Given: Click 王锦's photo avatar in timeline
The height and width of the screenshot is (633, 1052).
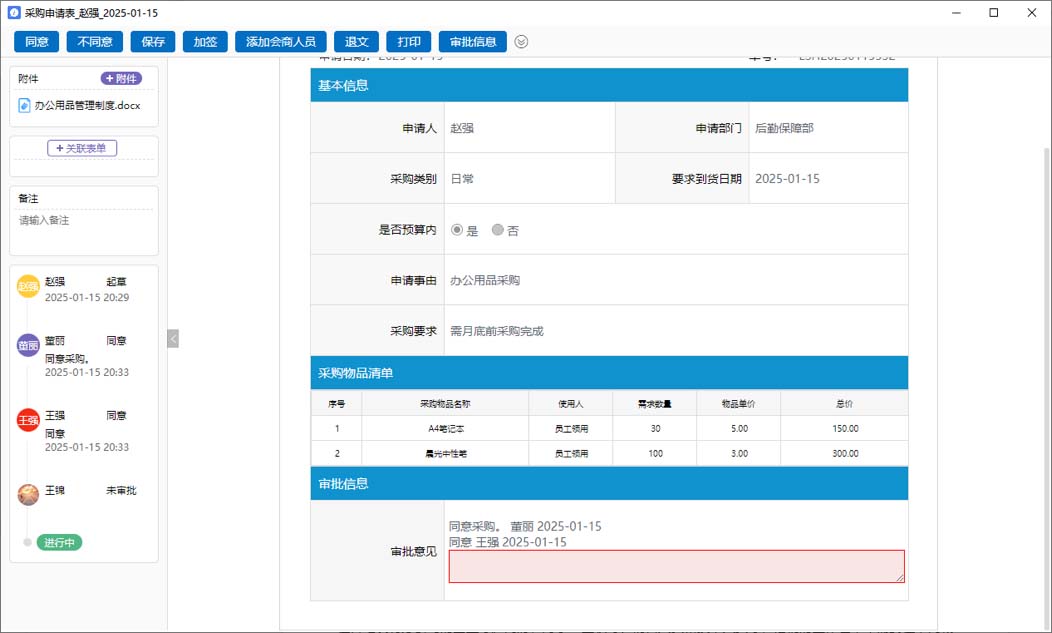Looking at the screenshot, I should (28, 494).
